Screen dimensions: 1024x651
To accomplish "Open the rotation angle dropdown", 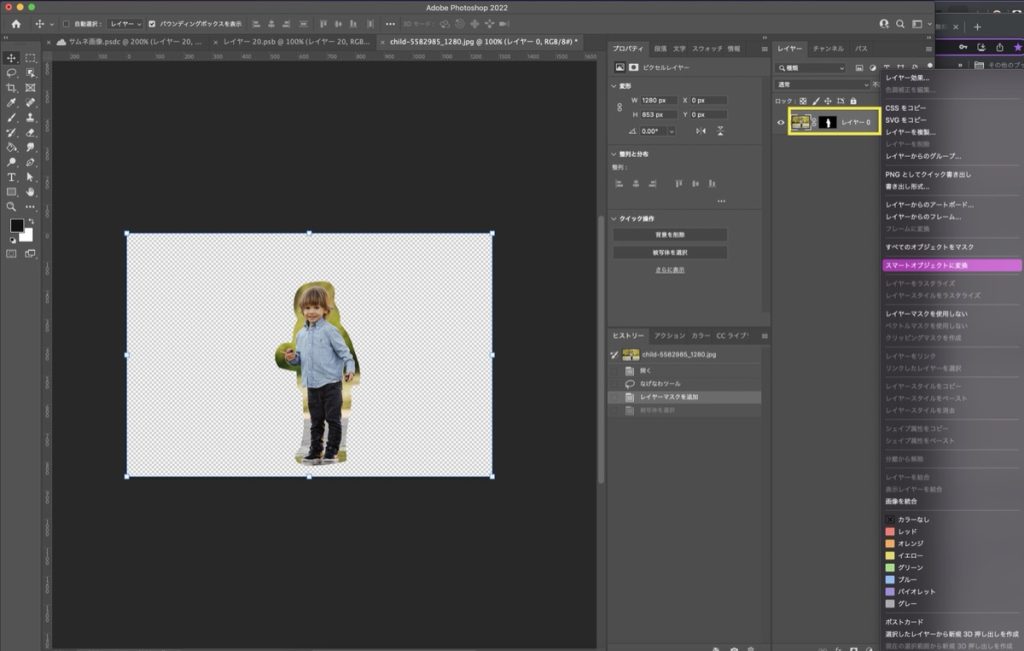I will [x=671, y=131].
